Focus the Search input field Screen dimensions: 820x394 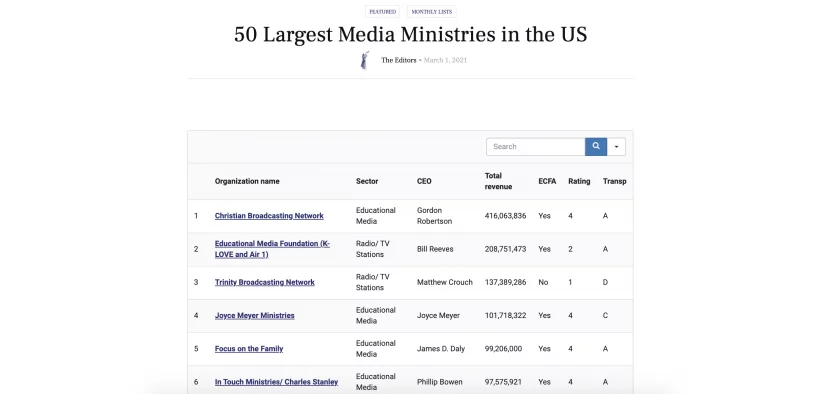click(536, 147)
